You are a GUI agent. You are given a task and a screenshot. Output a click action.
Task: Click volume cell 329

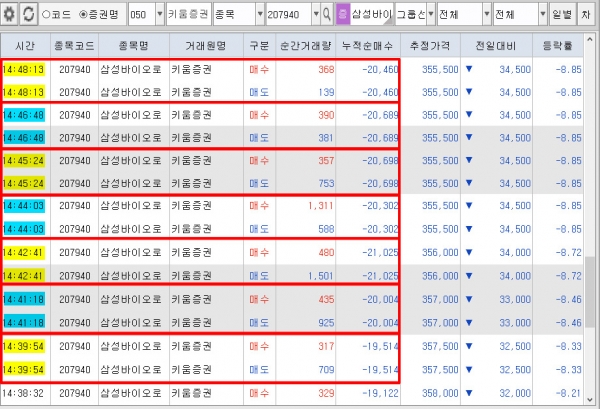coord(326,393)
